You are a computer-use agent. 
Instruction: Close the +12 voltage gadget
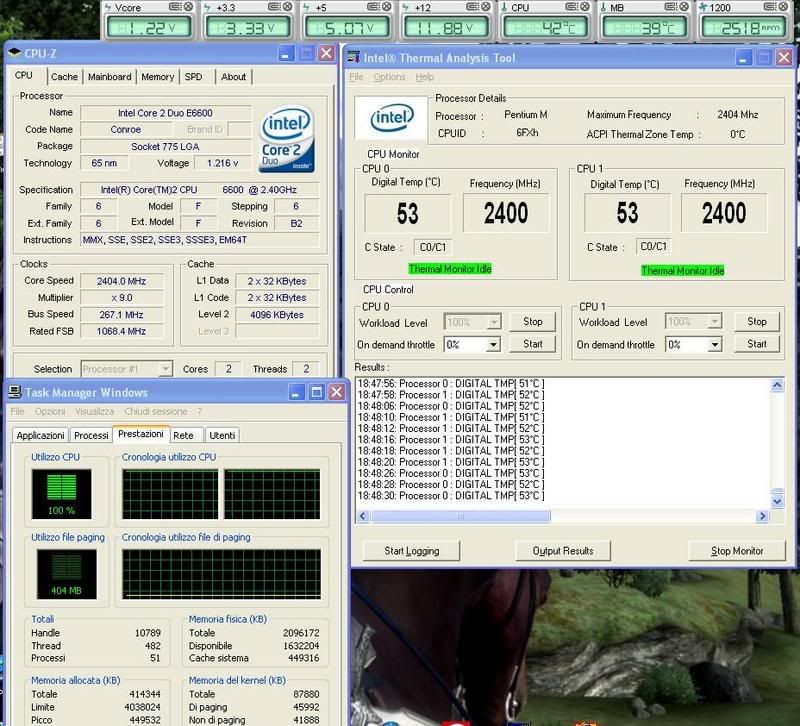485,7
